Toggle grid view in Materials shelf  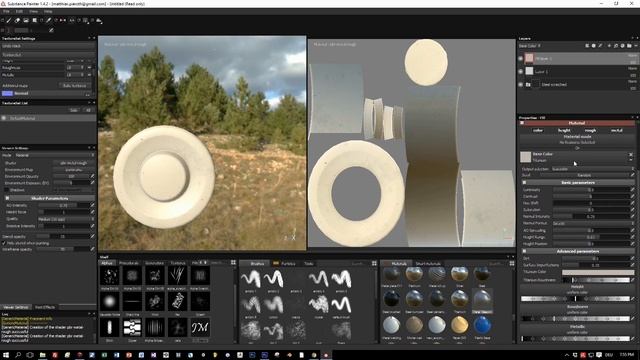point(512,263)
